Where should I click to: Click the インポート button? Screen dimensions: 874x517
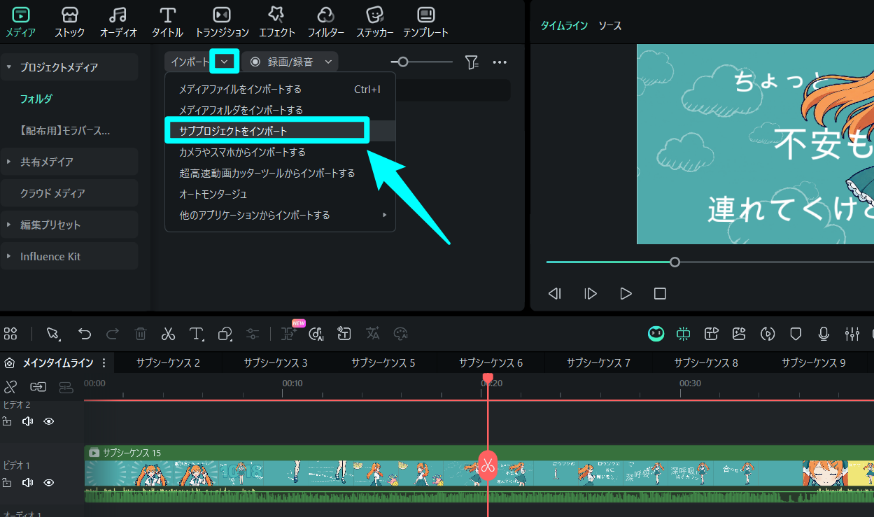click(189, 61)
